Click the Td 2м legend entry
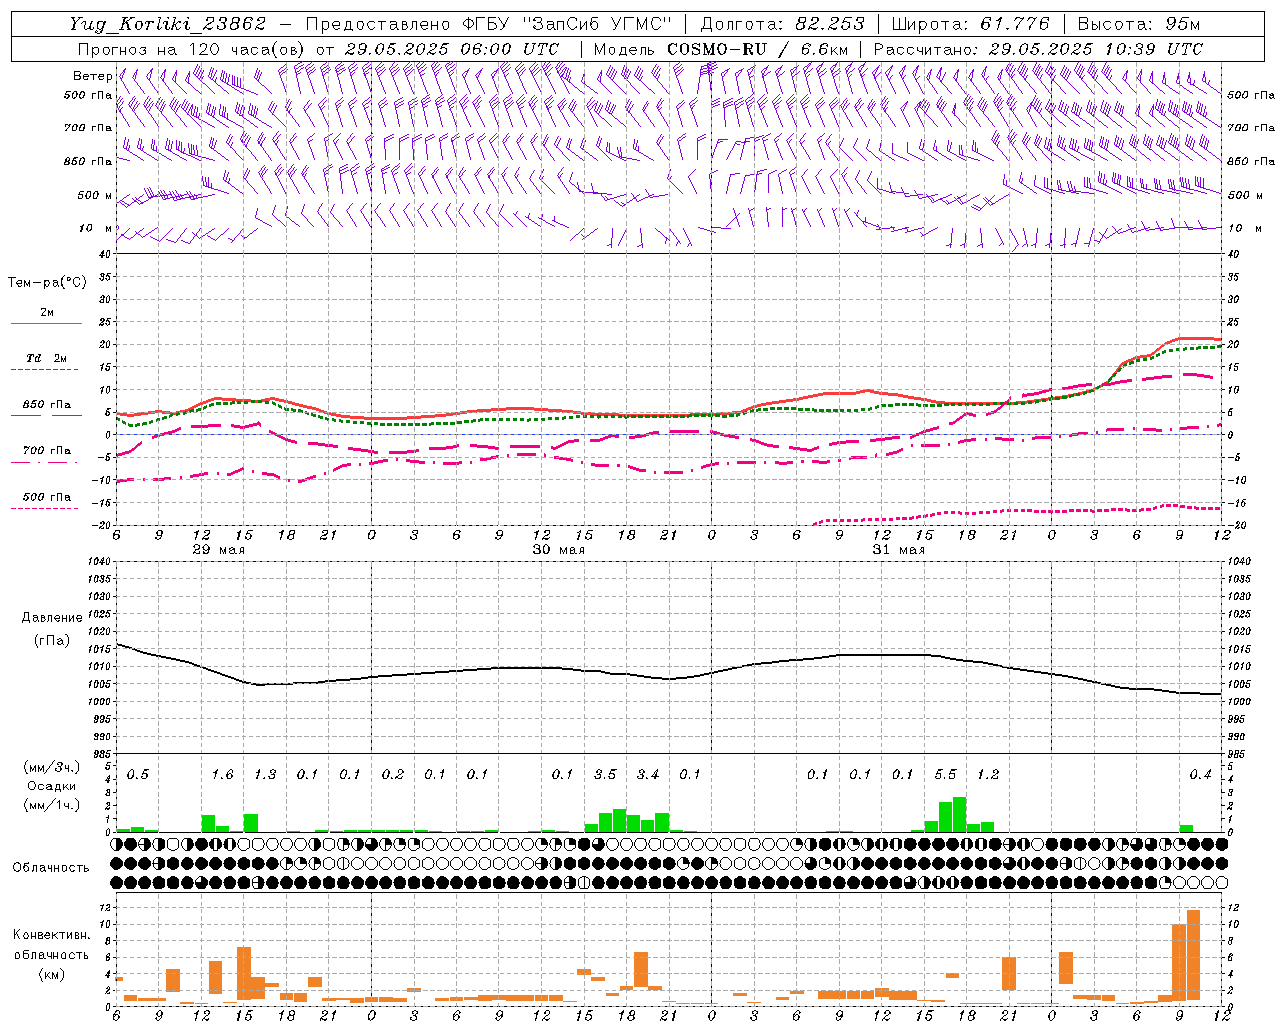 coord(46,358)
